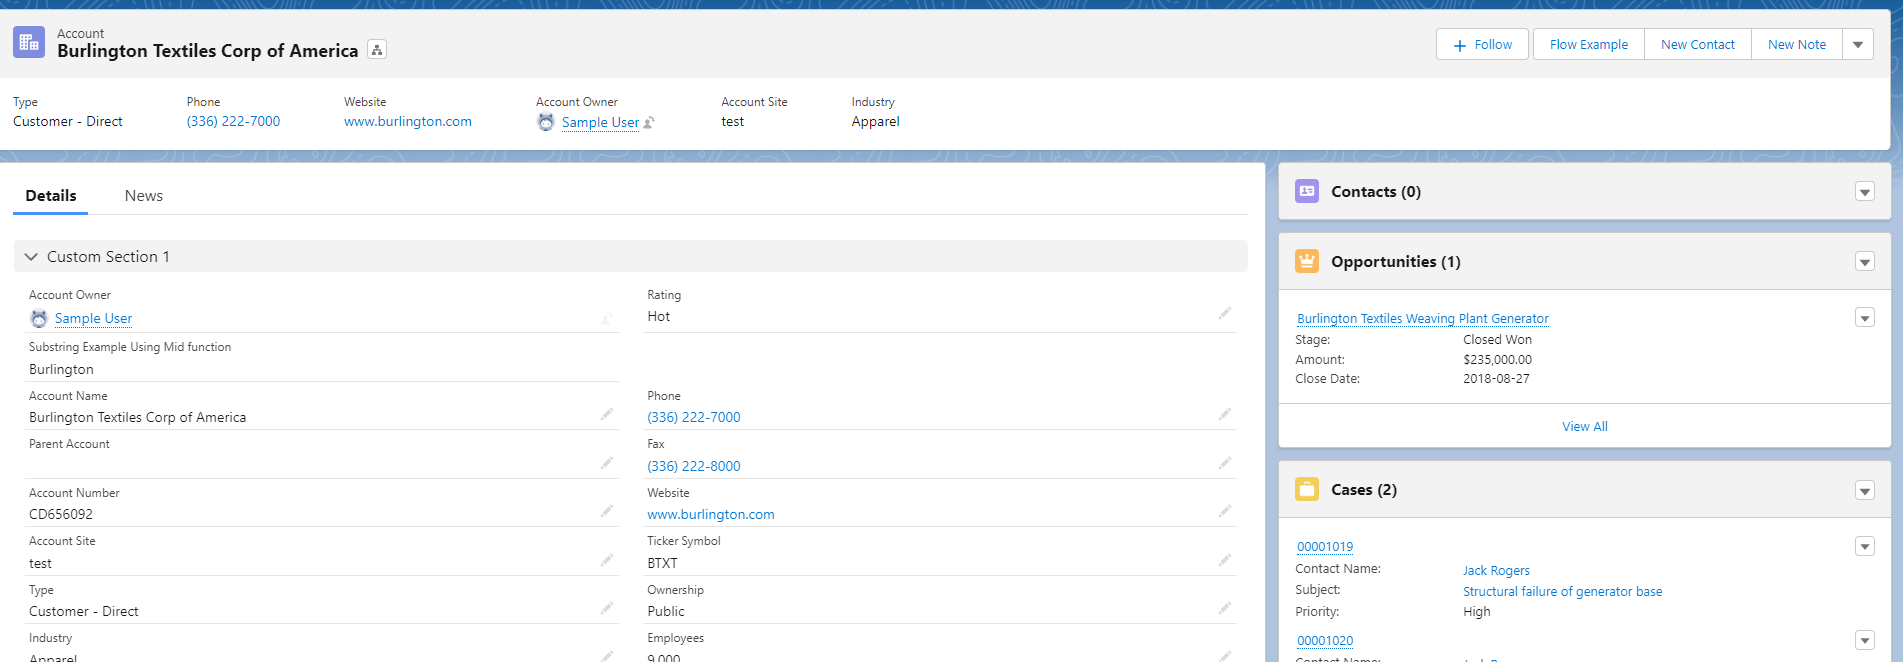Click the change owner icon in highlights panel

point(649,122)
